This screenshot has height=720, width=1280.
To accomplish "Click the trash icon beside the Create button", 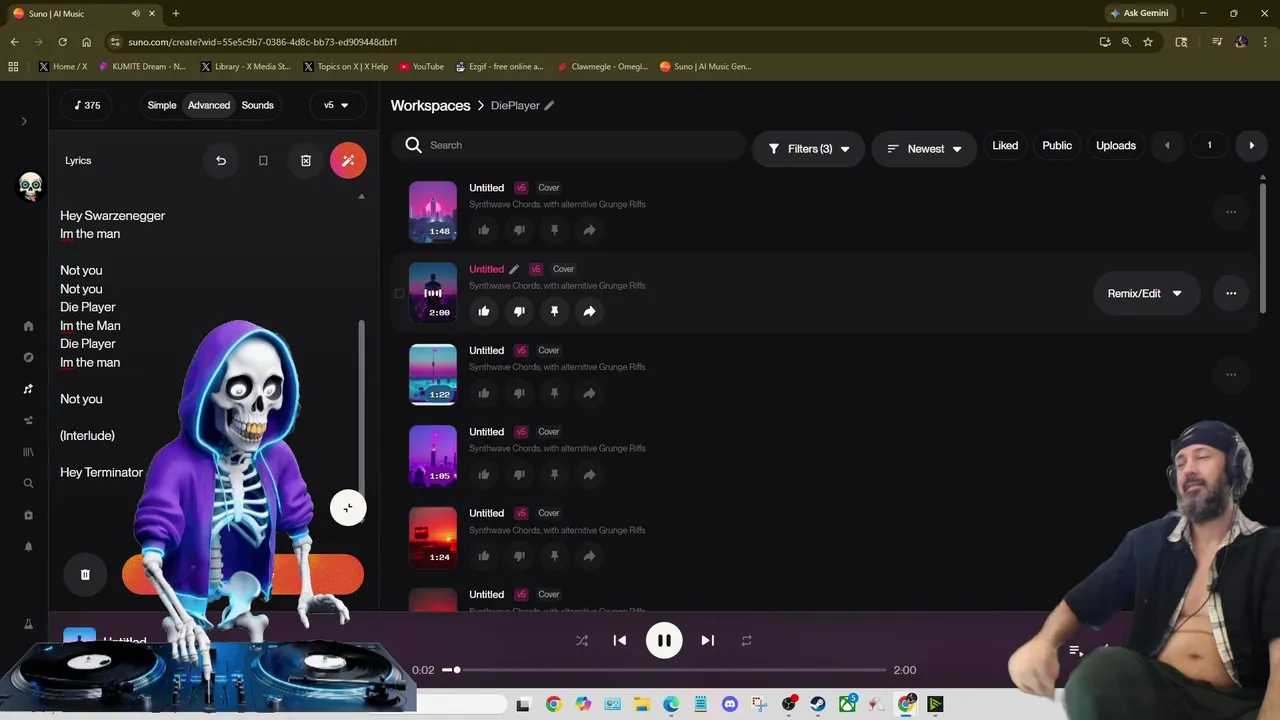I will 85,574.
